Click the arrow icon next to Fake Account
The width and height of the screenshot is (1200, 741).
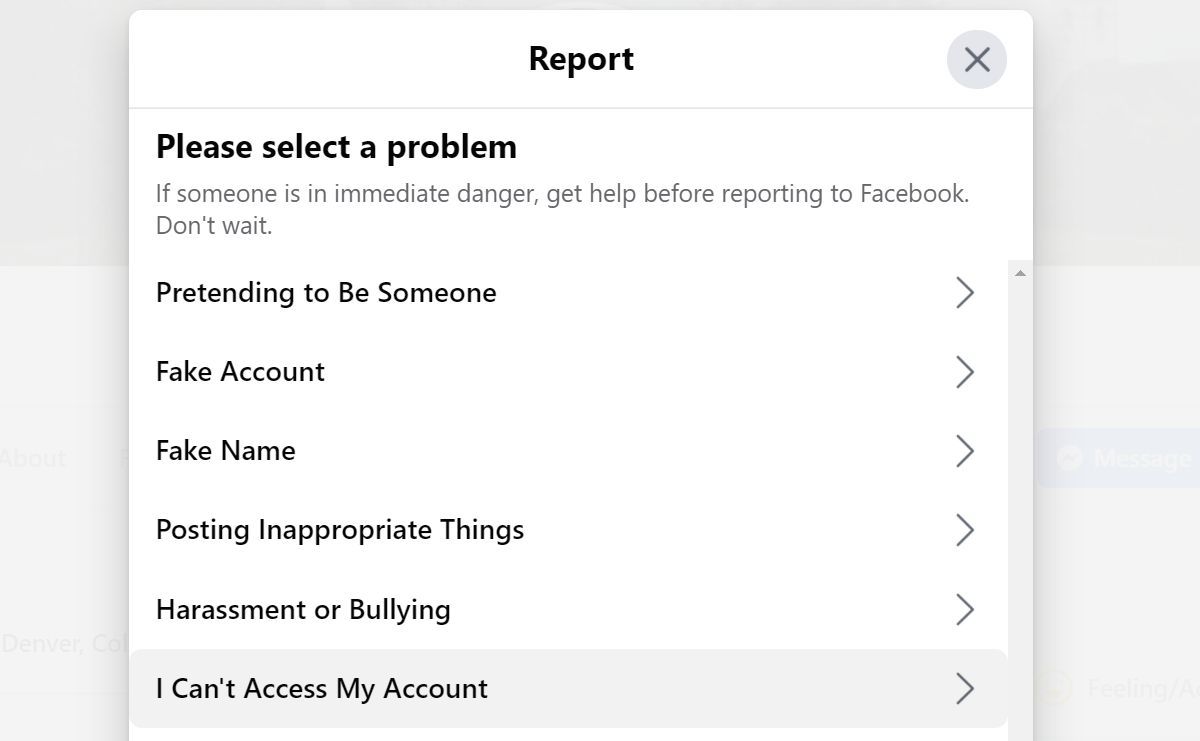[x=965, y=372]
